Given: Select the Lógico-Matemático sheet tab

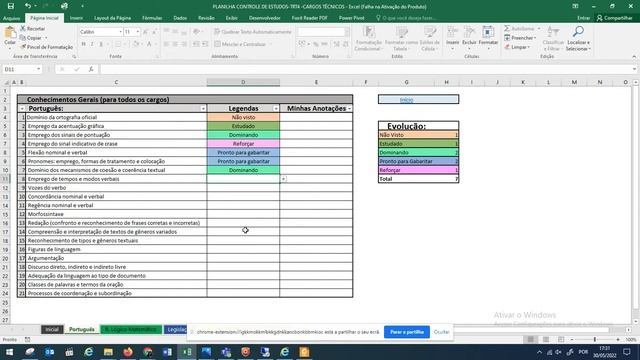Looking at the screenshot, I should pos(131,329).
